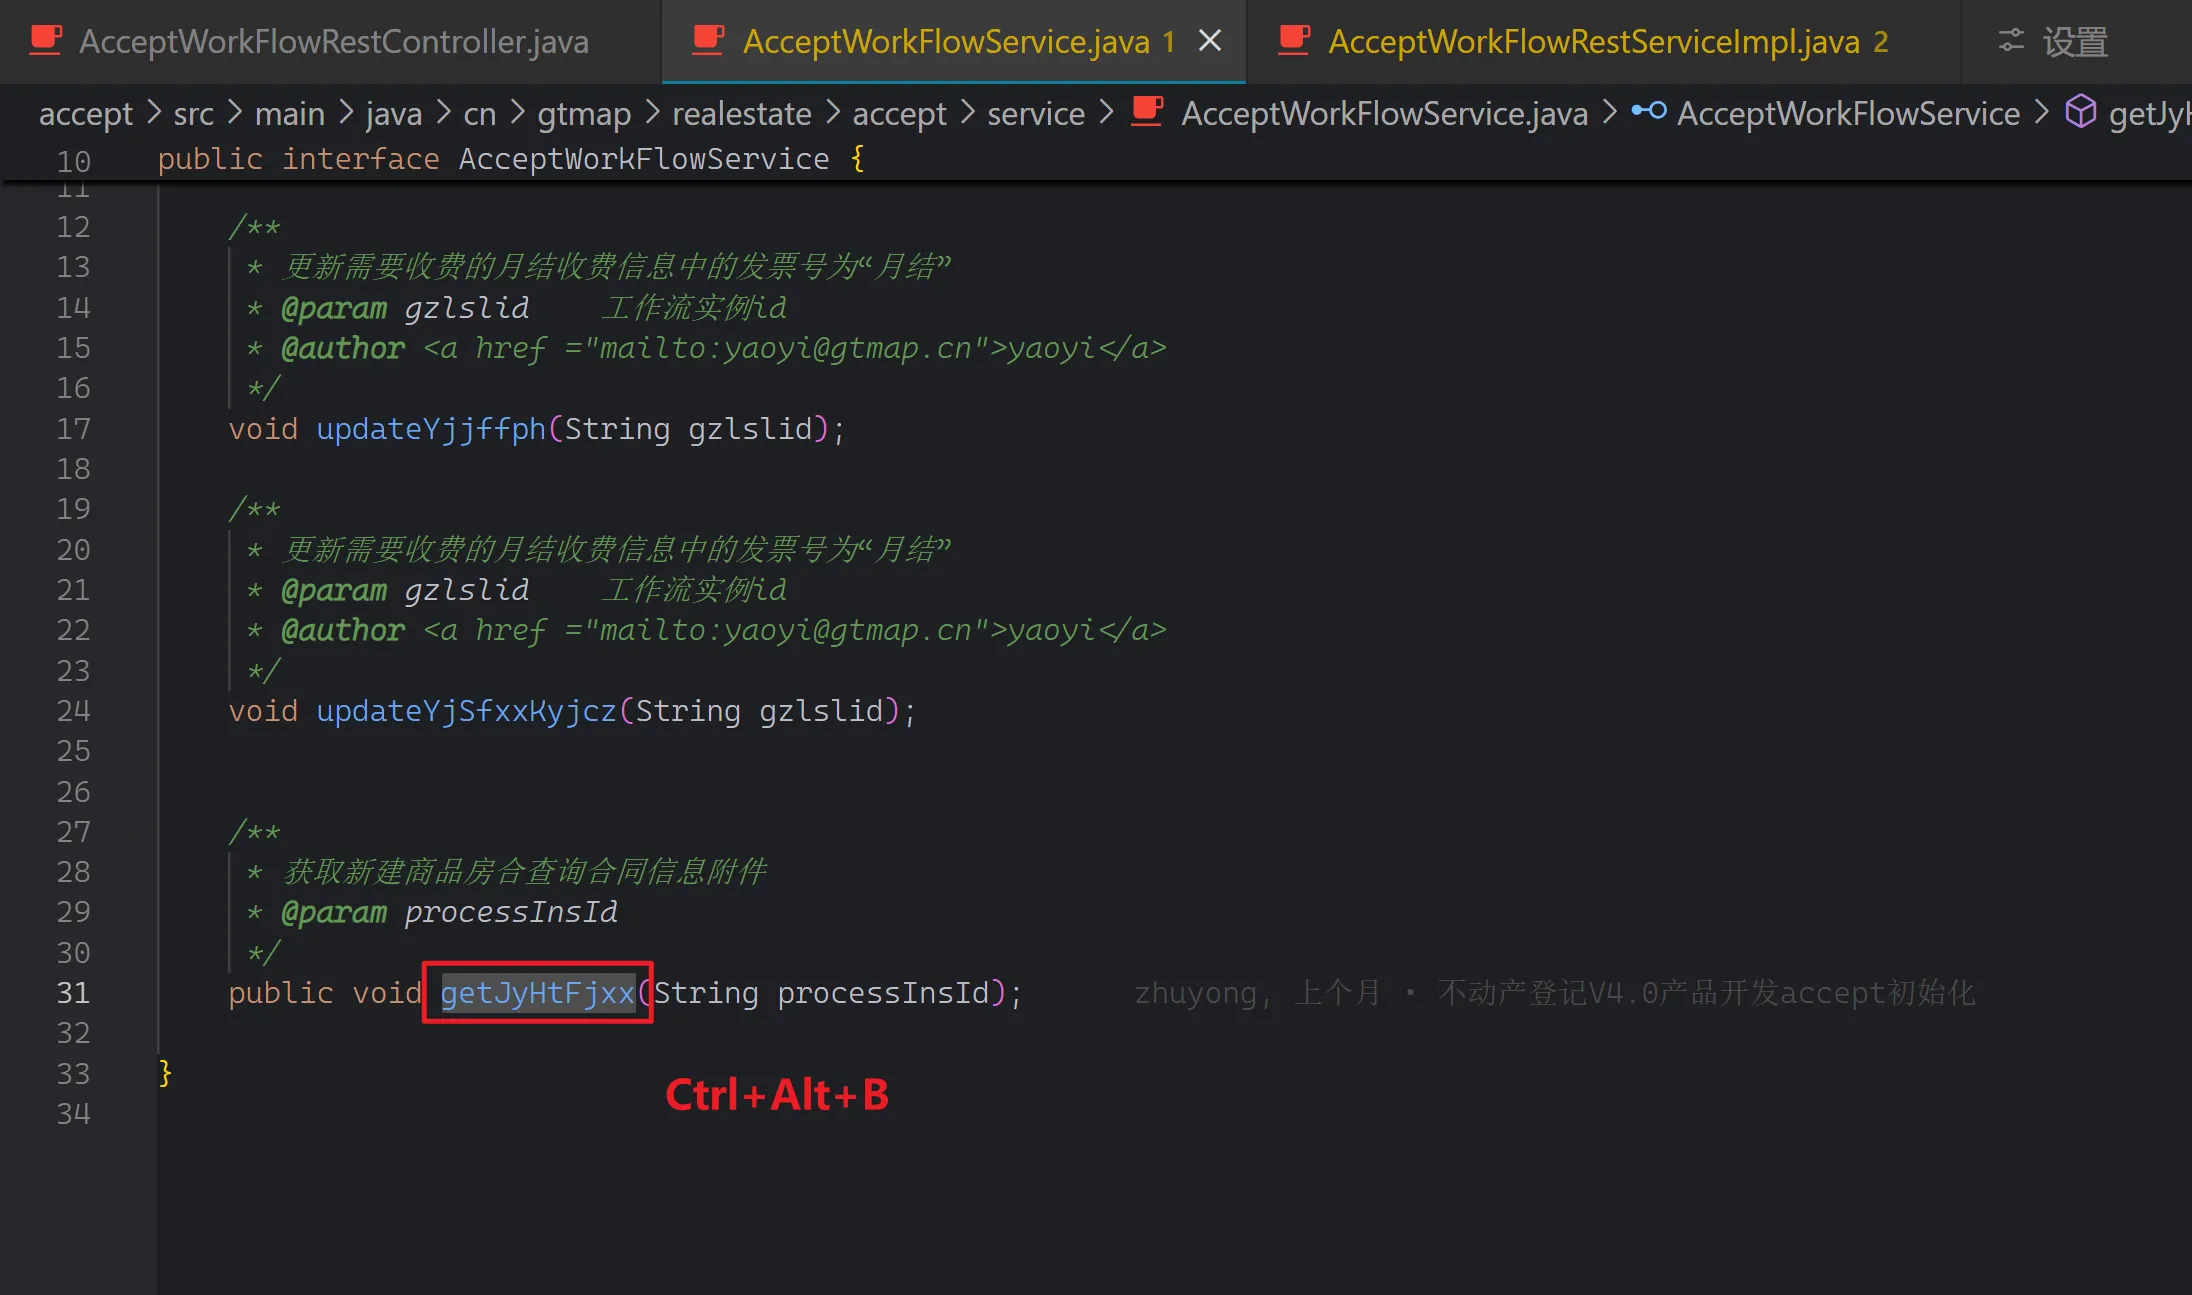Screen dimensions: 2192x1295
Task: Switch to AcceptWorkFlowRestController.java tab
Action: point(333,42)
